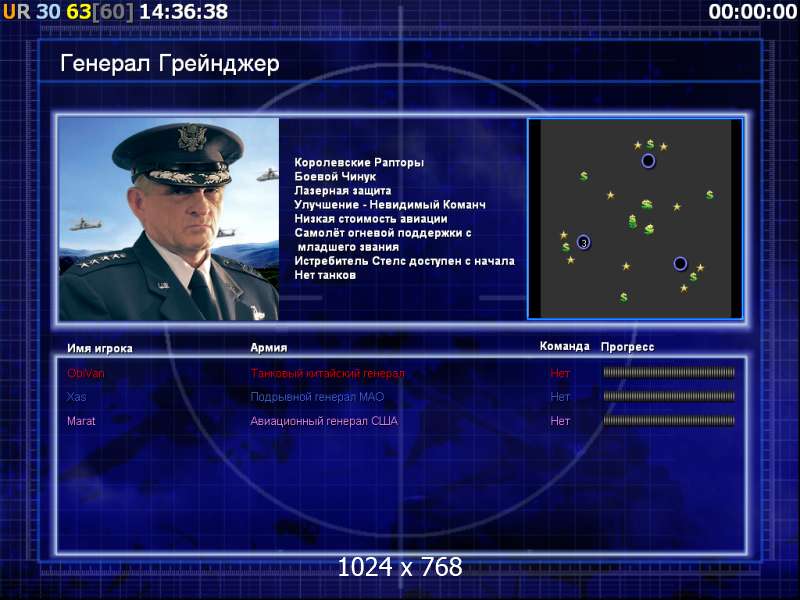Click star above the dollar beside position 3
This screenshot has height=600, width=800.
[x=563, y=235]
